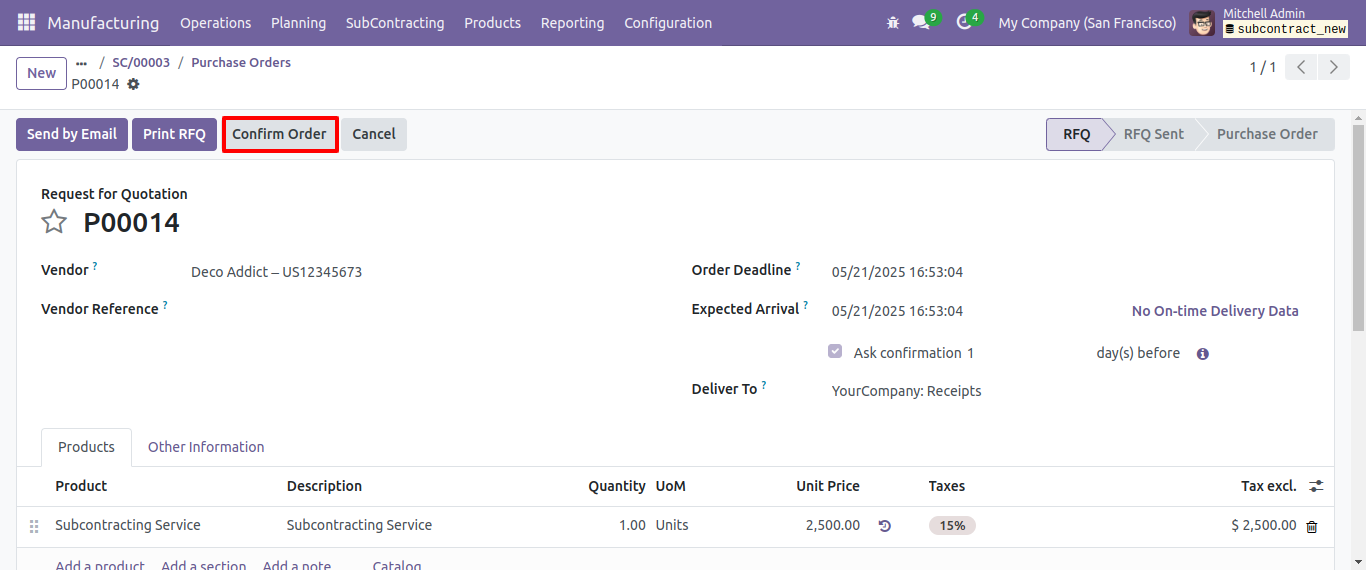Switch to Other Information tab
This screenshot has width=1366, height=570.
click(206, 447)
